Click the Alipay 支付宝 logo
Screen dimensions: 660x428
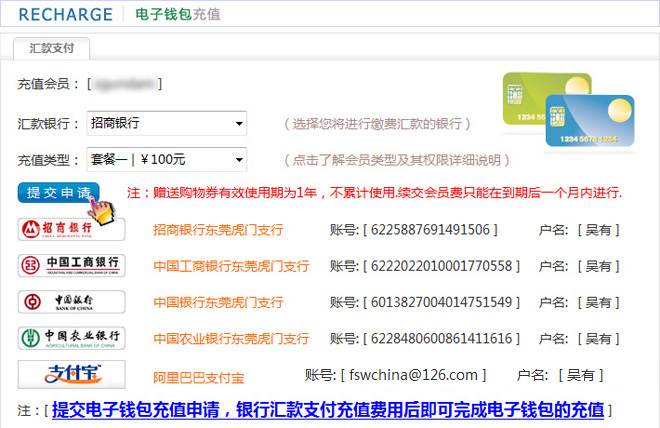[x=72, y=374]
